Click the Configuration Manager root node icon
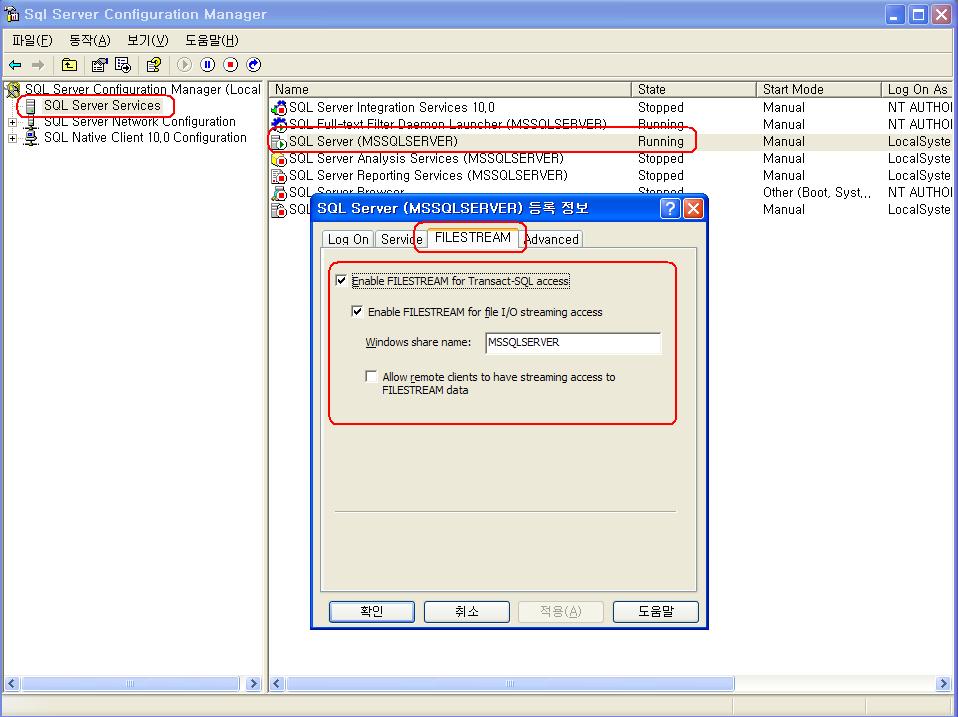Viewport: 958px width, 717px height. (x=13, y=90)
